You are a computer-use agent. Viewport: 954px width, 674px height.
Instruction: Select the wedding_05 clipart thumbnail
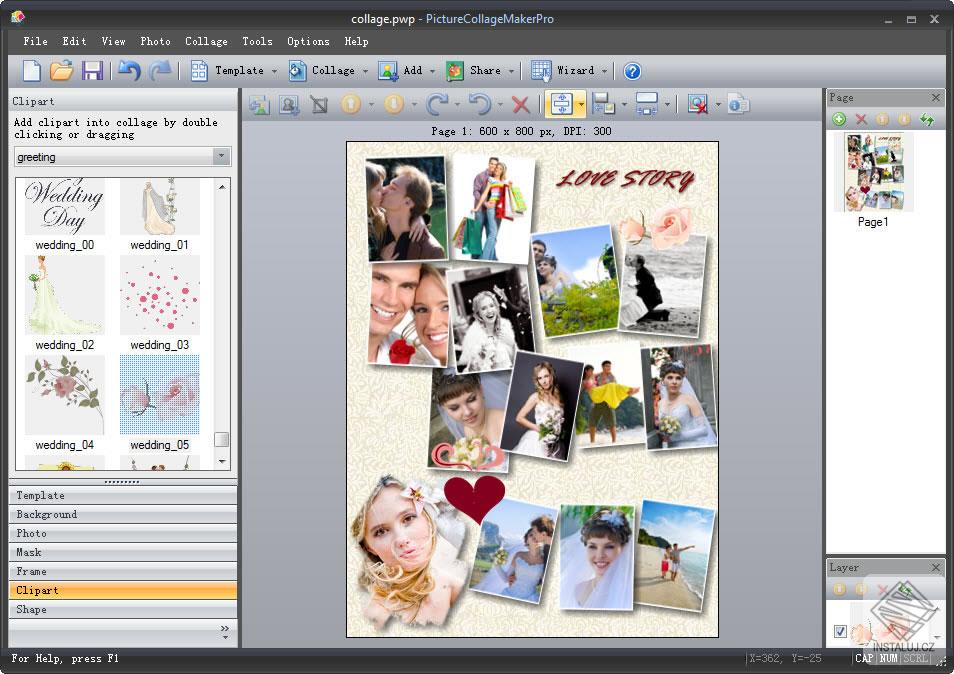tap(160, 394)
